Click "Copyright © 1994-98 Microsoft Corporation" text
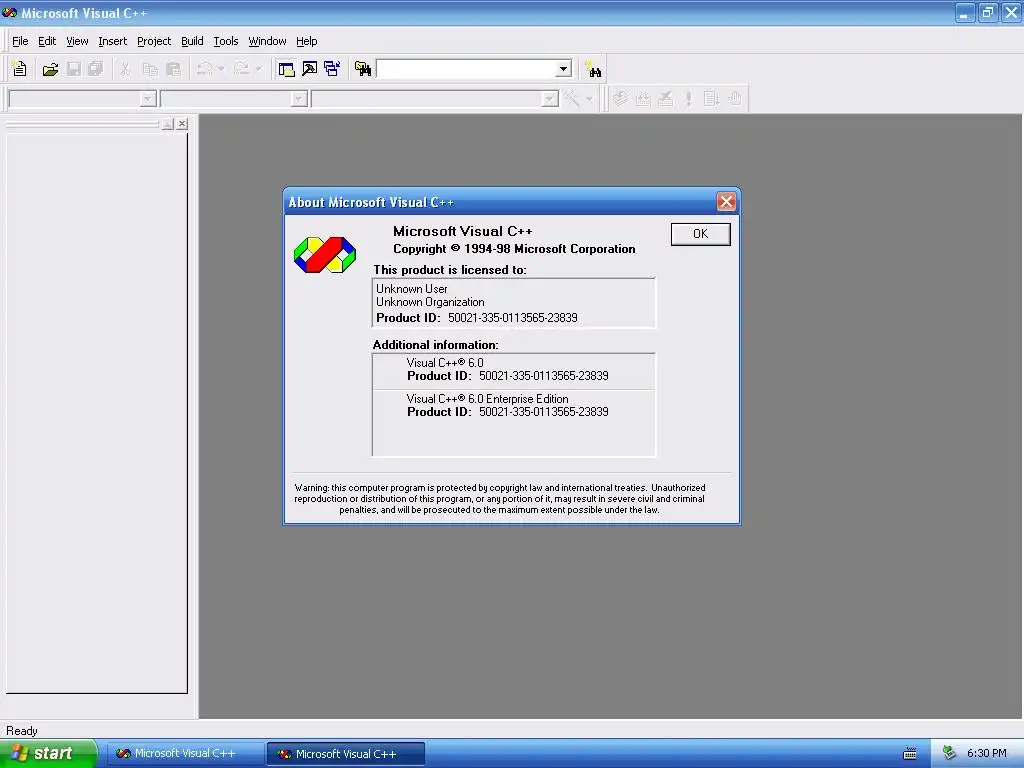The image size is (1024, 768). 514,249
